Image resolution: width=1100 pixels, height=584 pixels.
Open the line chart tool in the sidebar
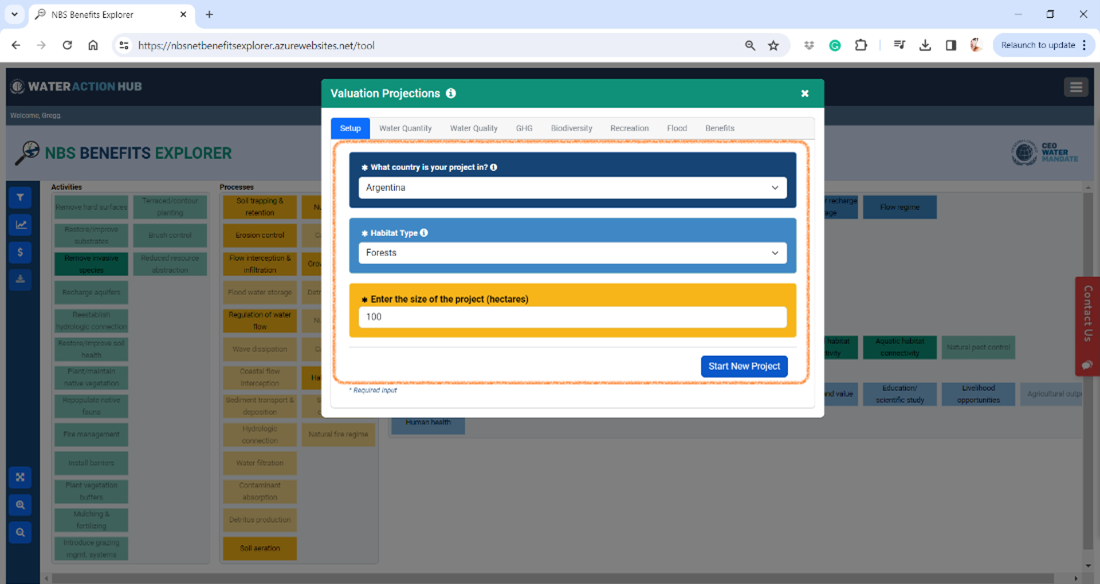(x=20, y=225)
